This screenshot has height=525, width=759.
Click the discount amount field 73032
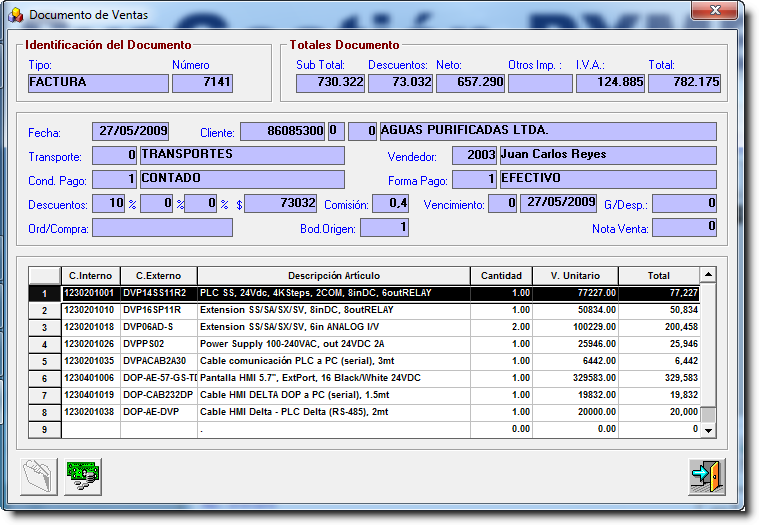[281, 203]
